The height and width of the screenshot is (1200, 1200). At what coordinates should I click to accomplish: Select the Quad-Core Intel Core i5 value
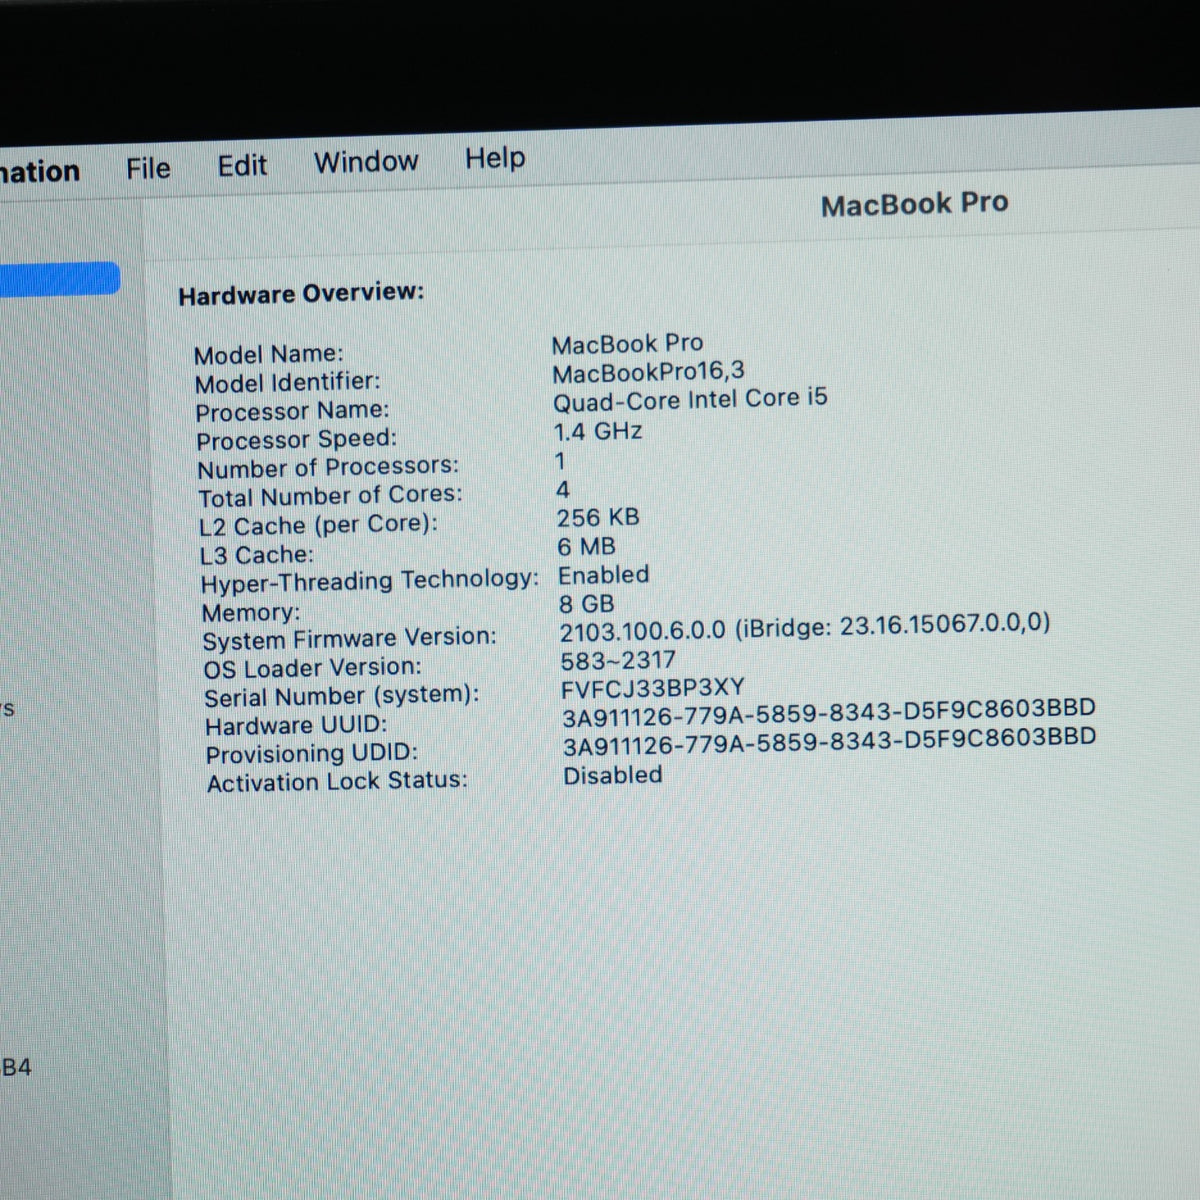tap(690, 400)
